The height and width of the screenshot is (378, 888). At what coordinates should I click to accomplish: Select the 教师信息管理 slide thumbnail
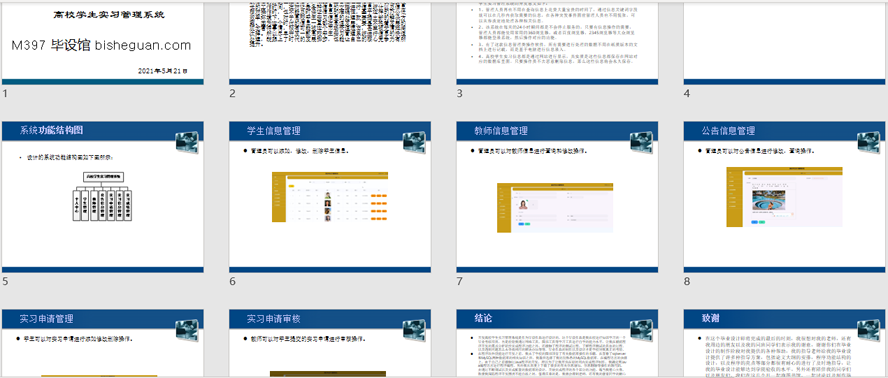557,197
